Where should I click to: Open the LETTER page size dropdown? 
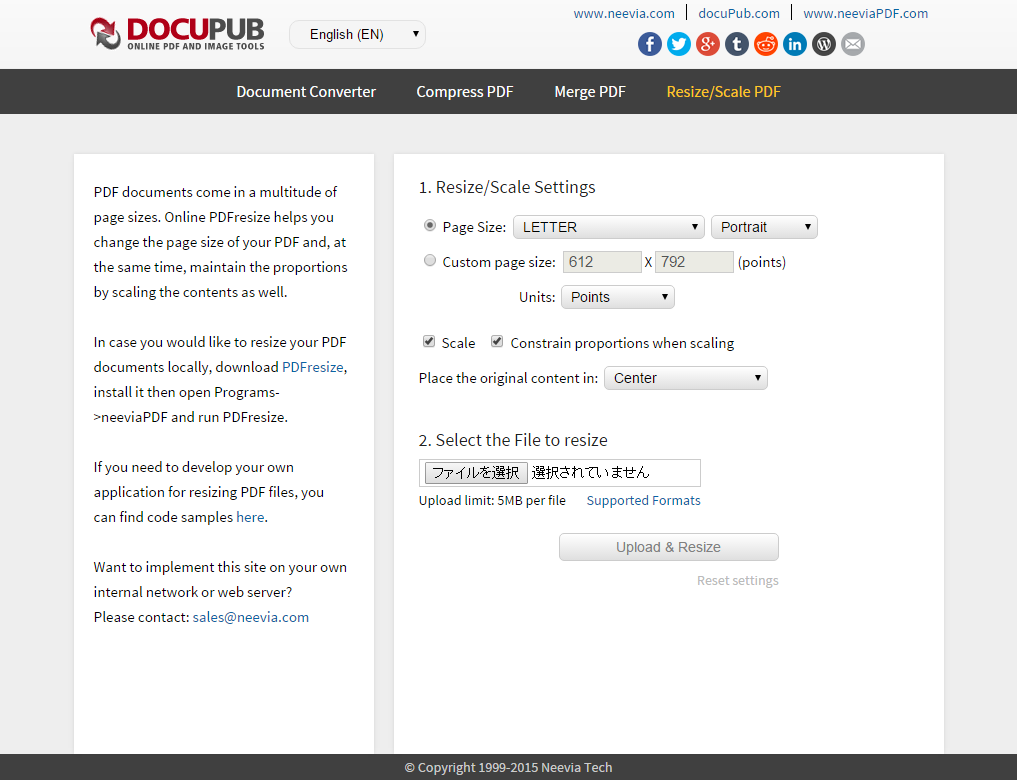pos(608,227)
